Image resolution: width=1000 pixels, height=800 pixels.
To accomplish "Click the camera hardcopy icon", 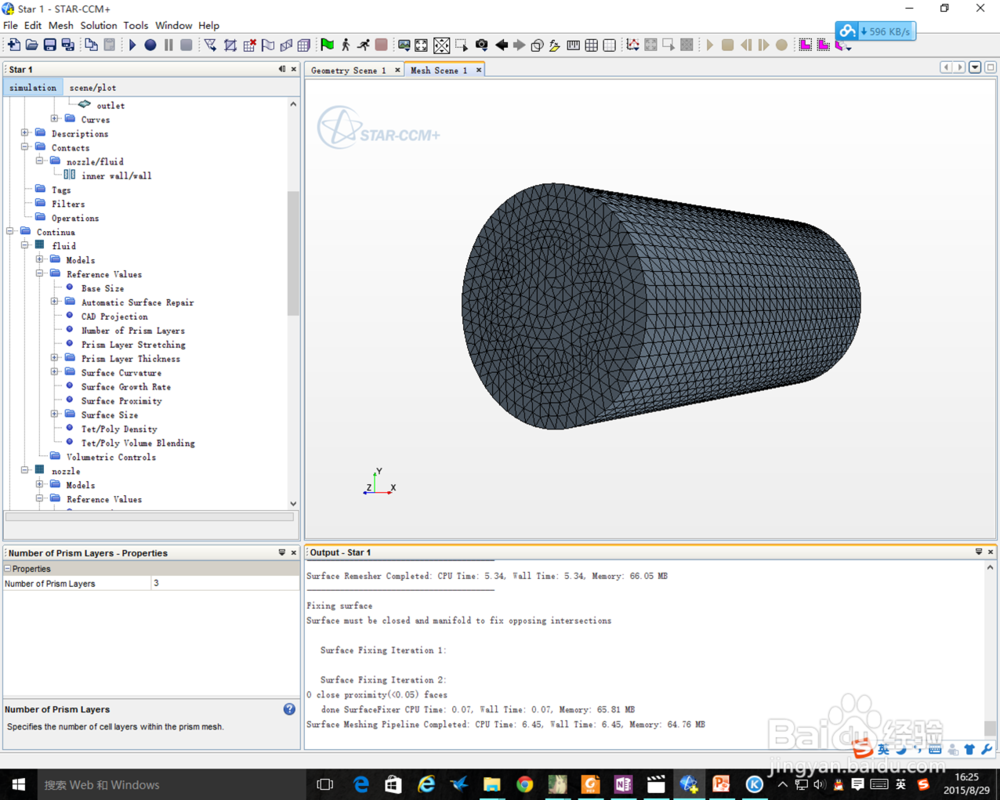I will click(x=482, y=45).
